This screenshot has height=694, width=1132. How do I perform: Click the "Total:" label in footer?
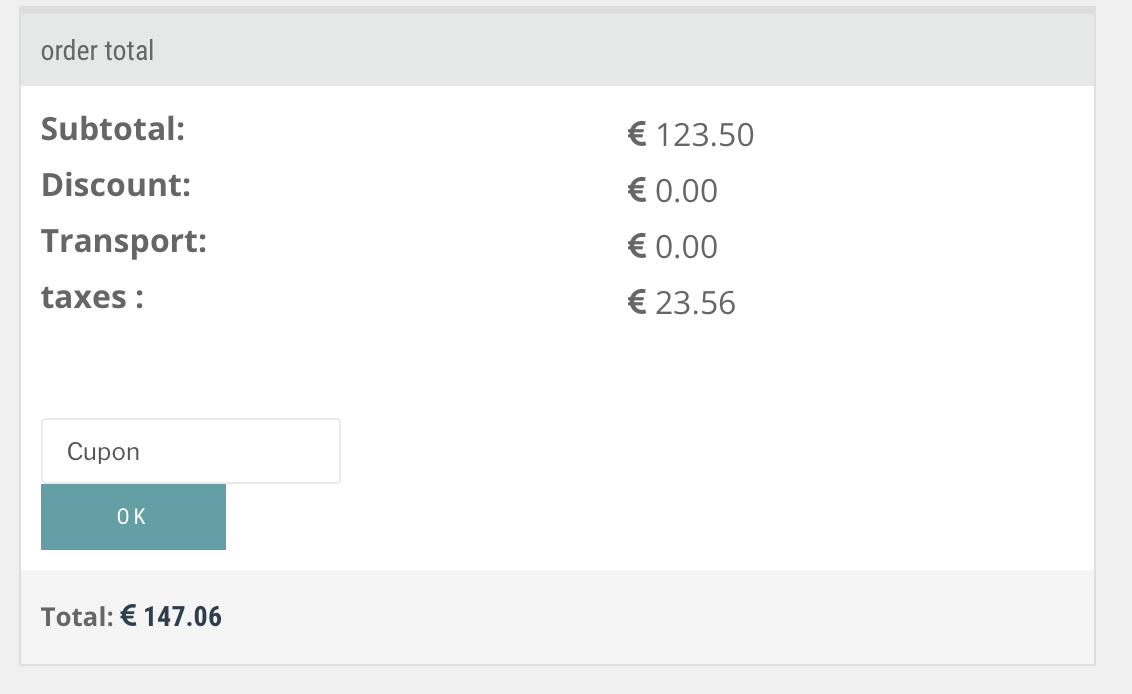pos(77,618)
